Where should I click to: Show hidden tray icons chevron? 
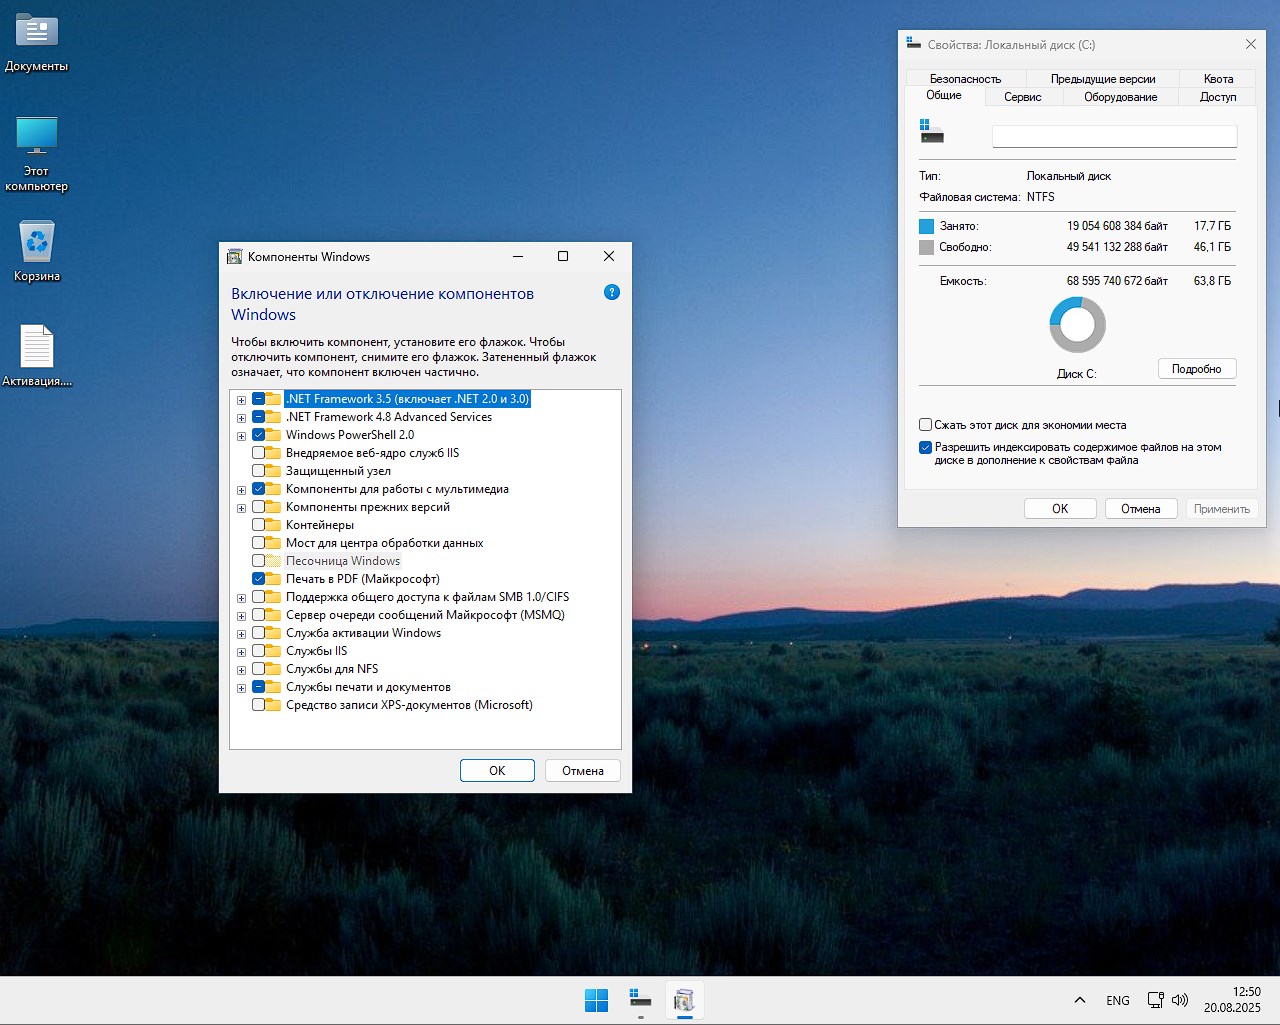pos(1080,1000)
